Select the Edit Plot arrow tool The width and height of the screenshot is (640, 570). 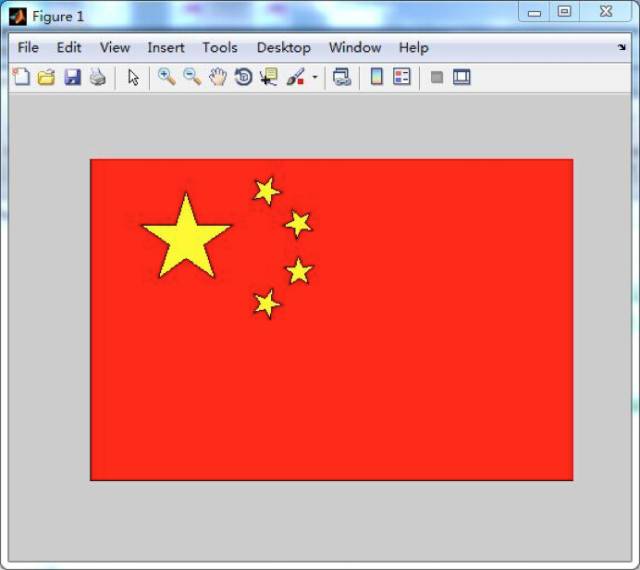click(133, 77)
